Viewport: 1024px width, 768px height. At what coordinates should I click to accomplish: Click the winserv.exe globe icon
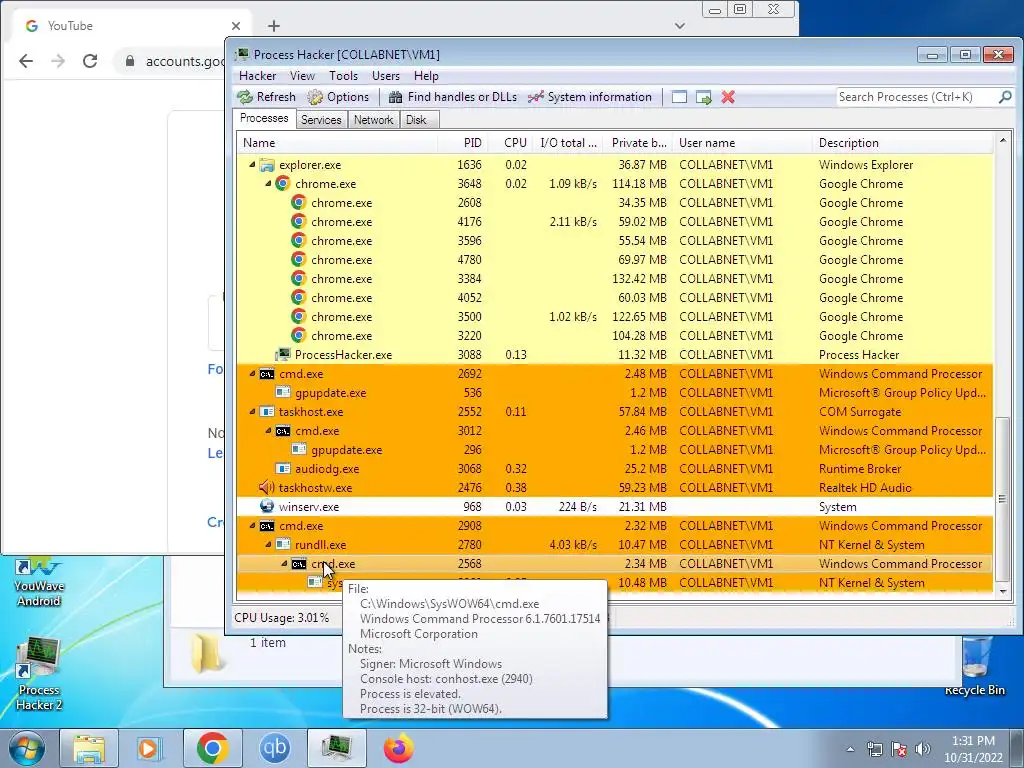[x=266, y=506]
